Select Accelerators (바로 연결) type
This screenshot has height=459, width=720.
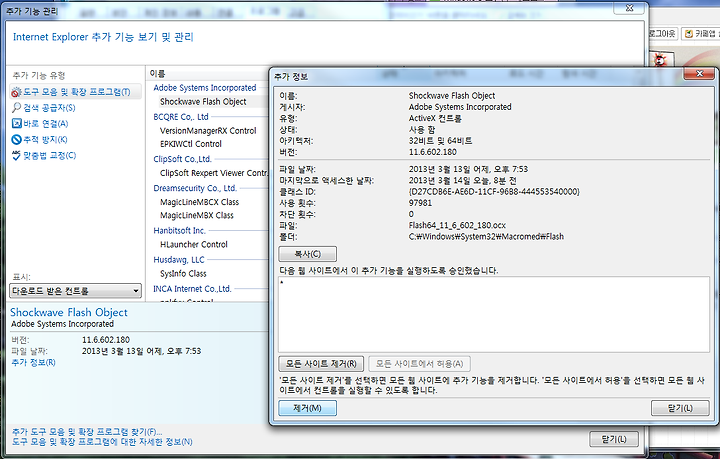pos(40,123)
